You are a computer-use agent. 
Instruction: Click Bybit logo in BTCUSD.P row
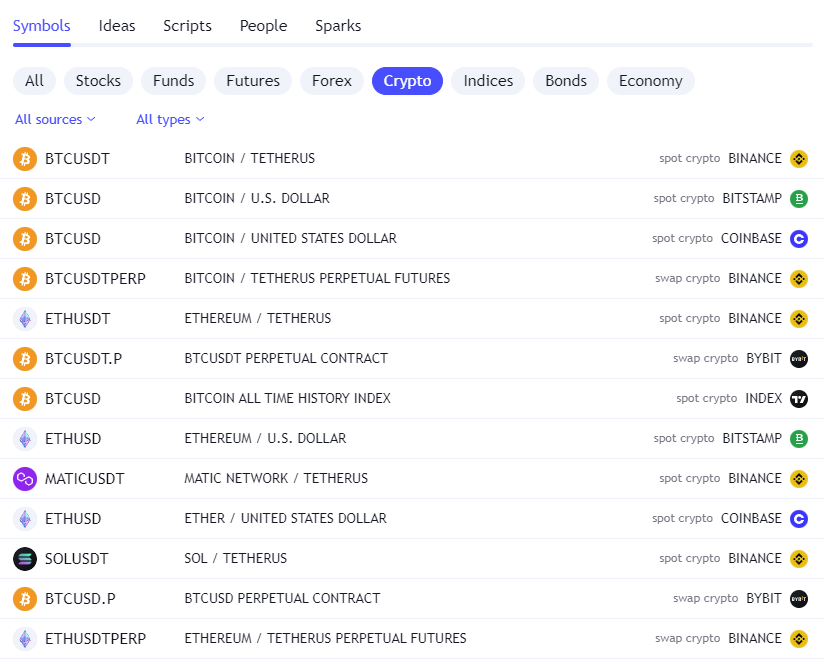pyautogui.click(x=799, y=599)
